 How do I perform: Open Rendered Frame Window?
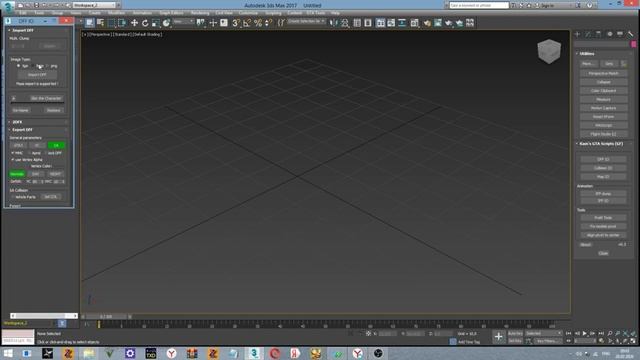[x=438, y=23]
